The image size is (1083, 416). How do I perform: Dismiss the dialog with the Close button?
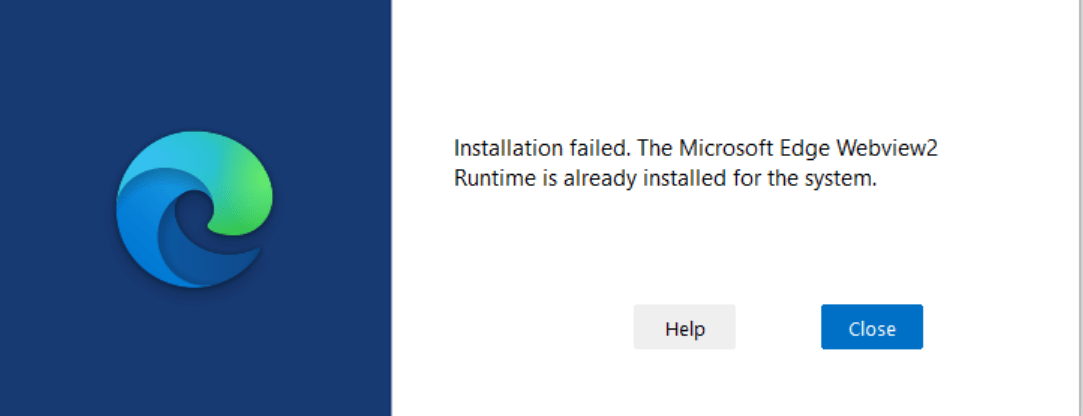point(871,328)
